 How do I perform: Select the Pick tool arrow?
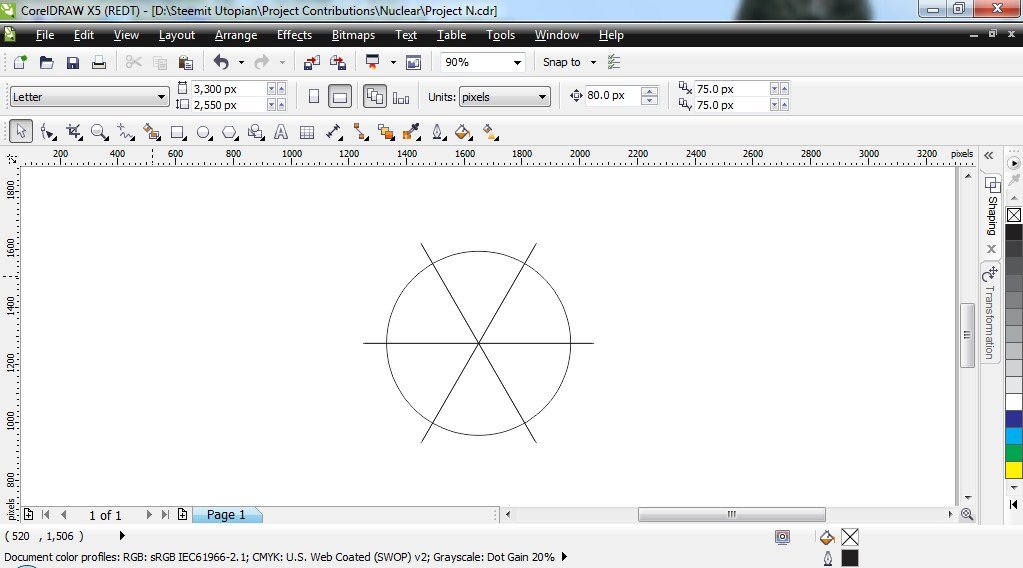coord(21,132)
